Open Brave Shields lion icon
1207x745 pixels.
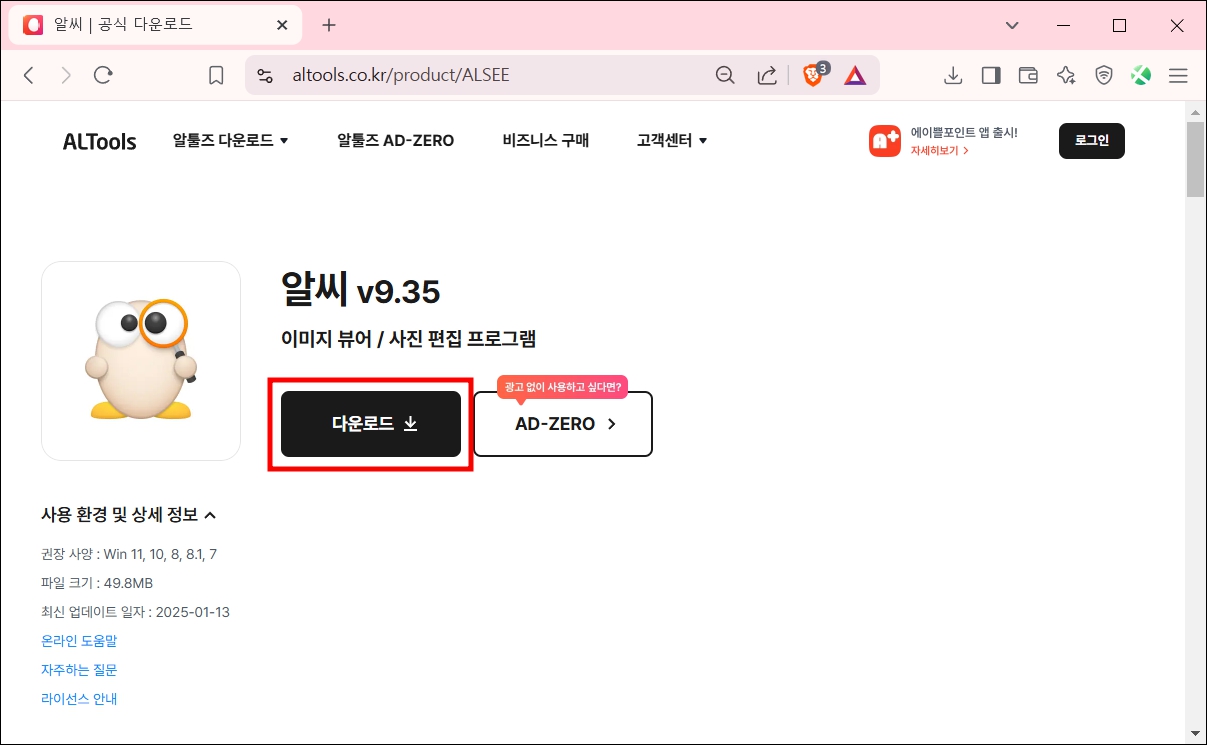(815, 74)
